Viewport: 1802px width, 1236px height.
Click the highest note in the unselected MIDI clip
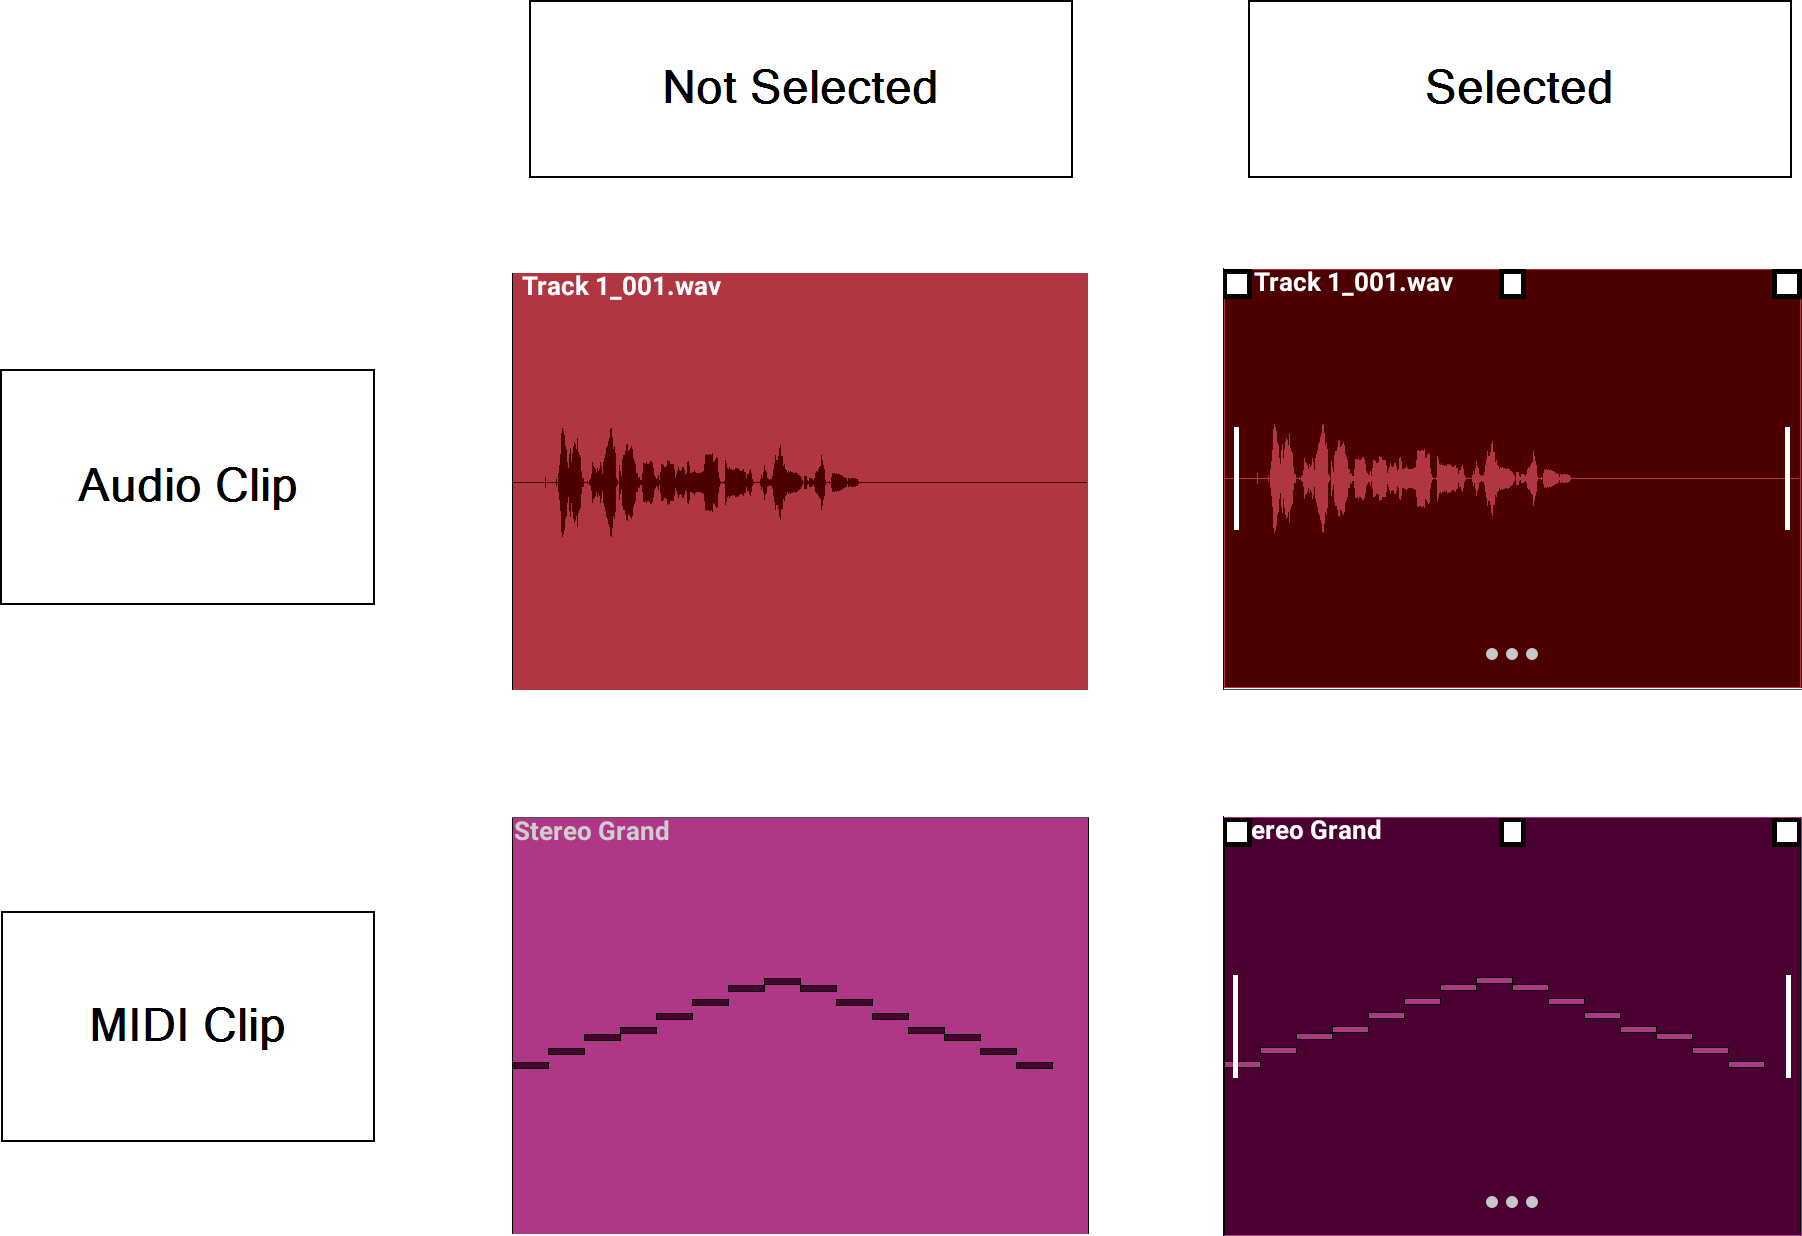pos(782,982)
